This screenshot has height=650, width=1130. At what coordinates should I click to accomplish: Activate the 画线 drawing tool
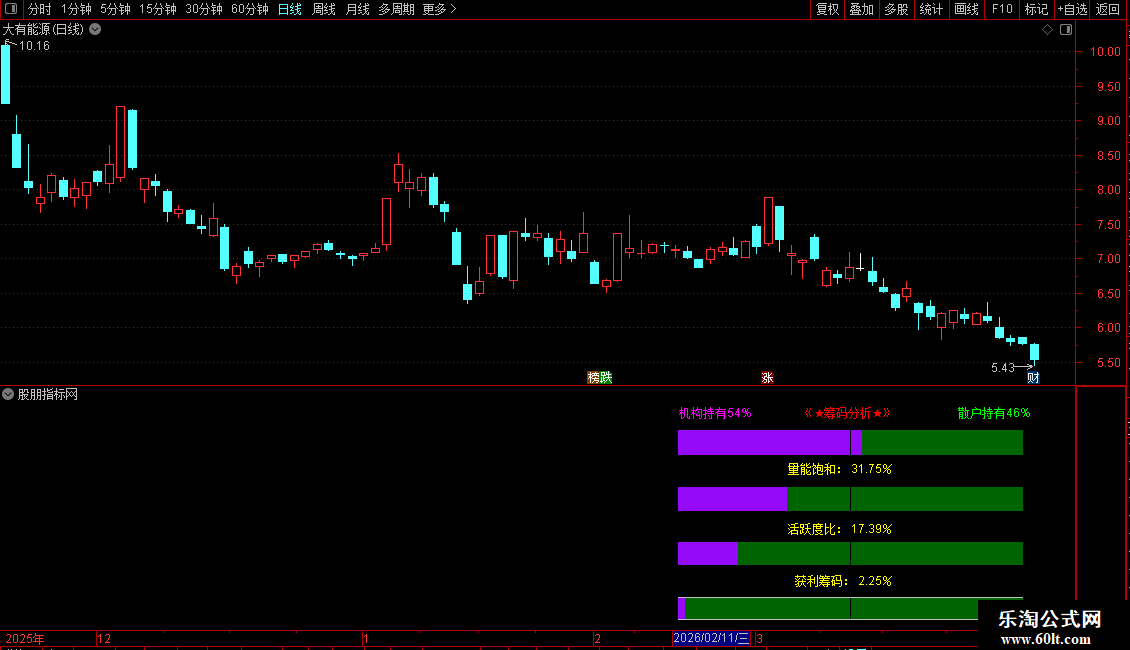[966, 9]
